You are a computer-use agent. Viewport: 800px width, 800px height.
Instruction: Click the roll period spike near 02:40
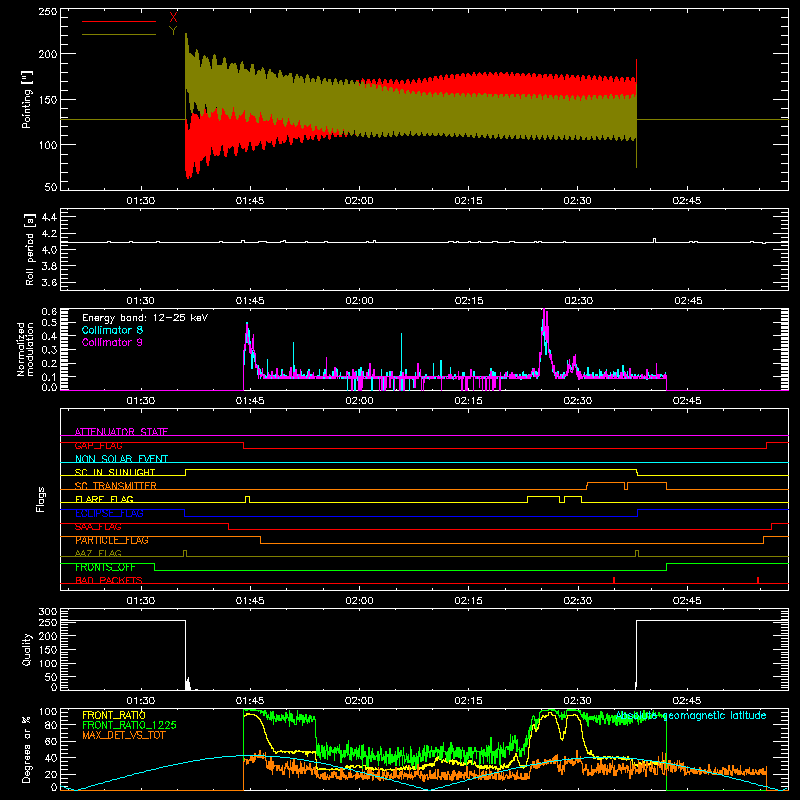coord(655,240)
